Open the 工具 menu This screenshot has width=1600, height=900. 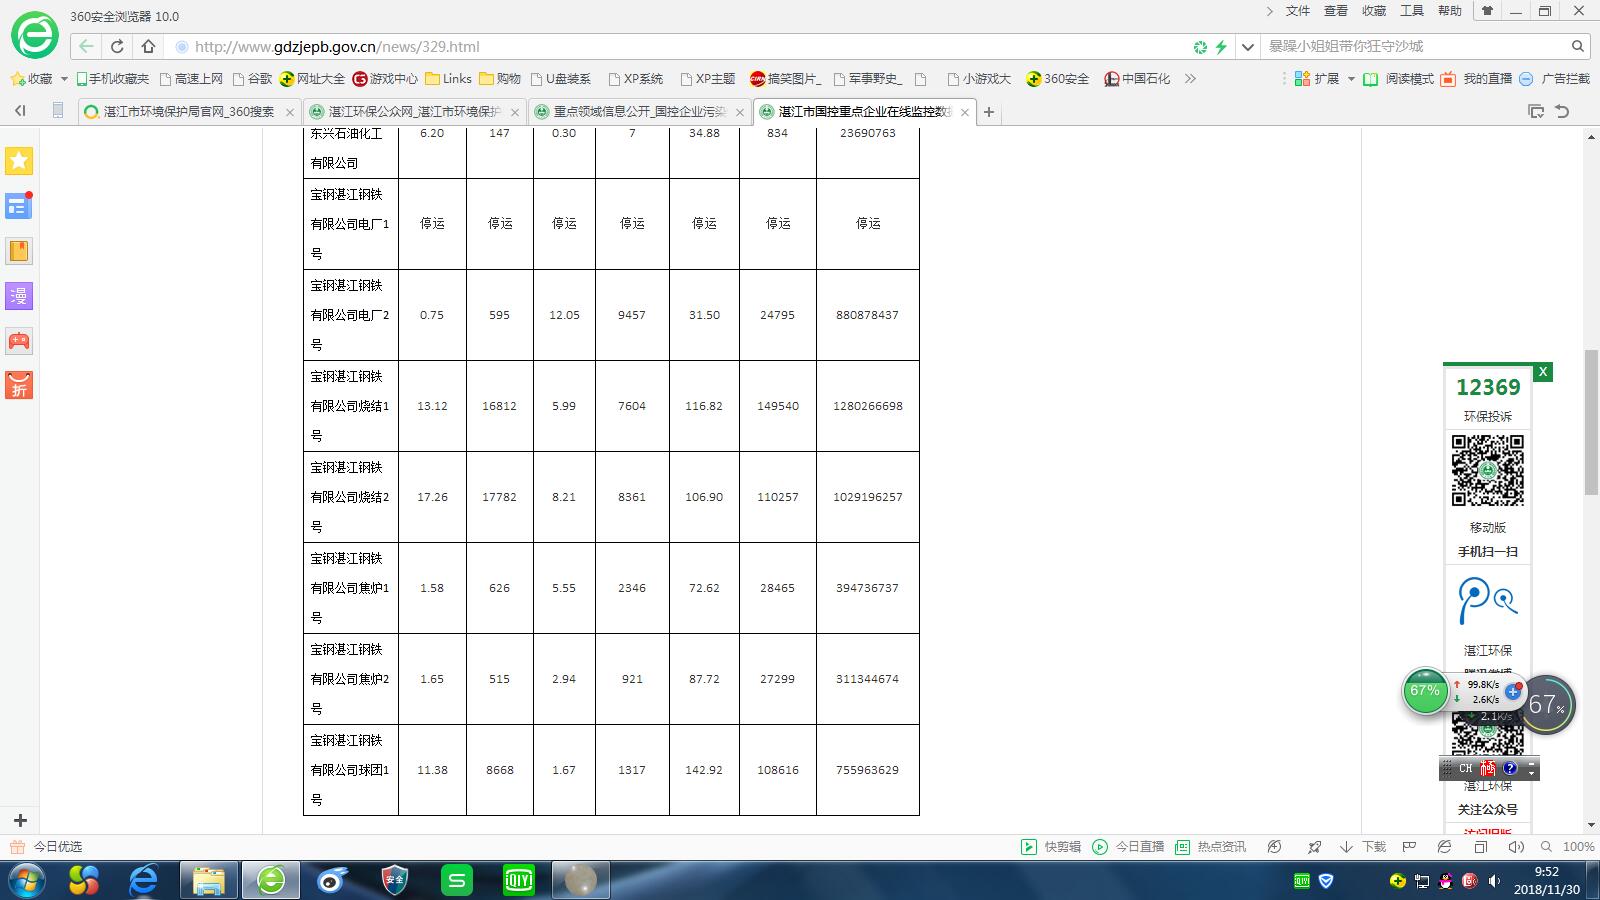pyautogui.click(x=1412, y=11)
